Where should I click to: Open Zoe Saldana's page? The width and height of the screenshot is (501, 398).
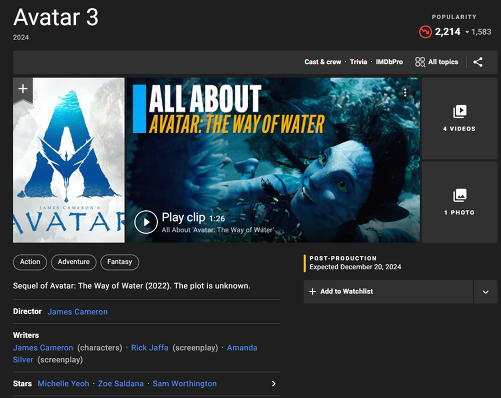121,384
